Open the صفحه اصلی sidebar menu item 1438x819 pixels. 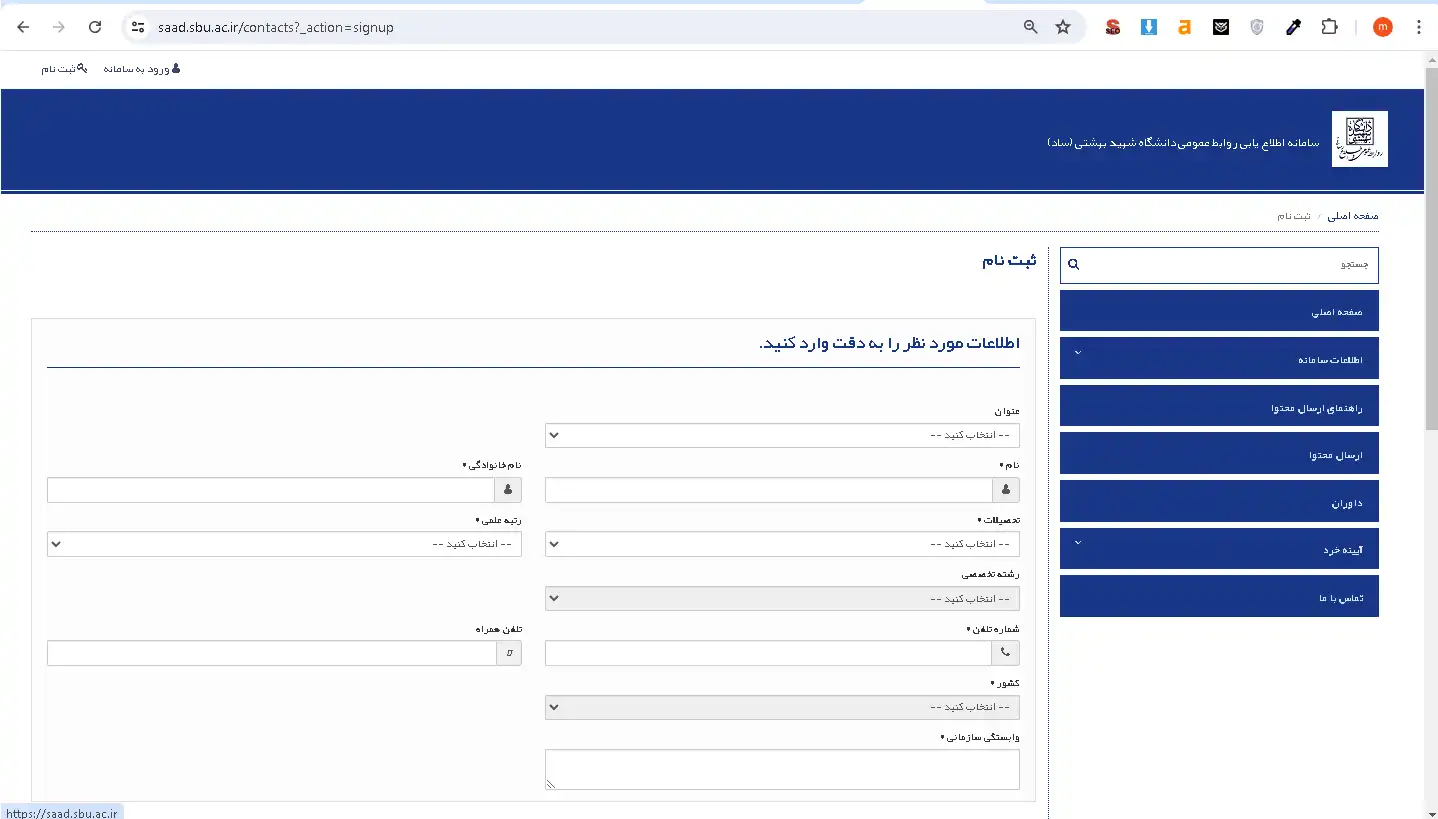click(x=1219, y=311)
